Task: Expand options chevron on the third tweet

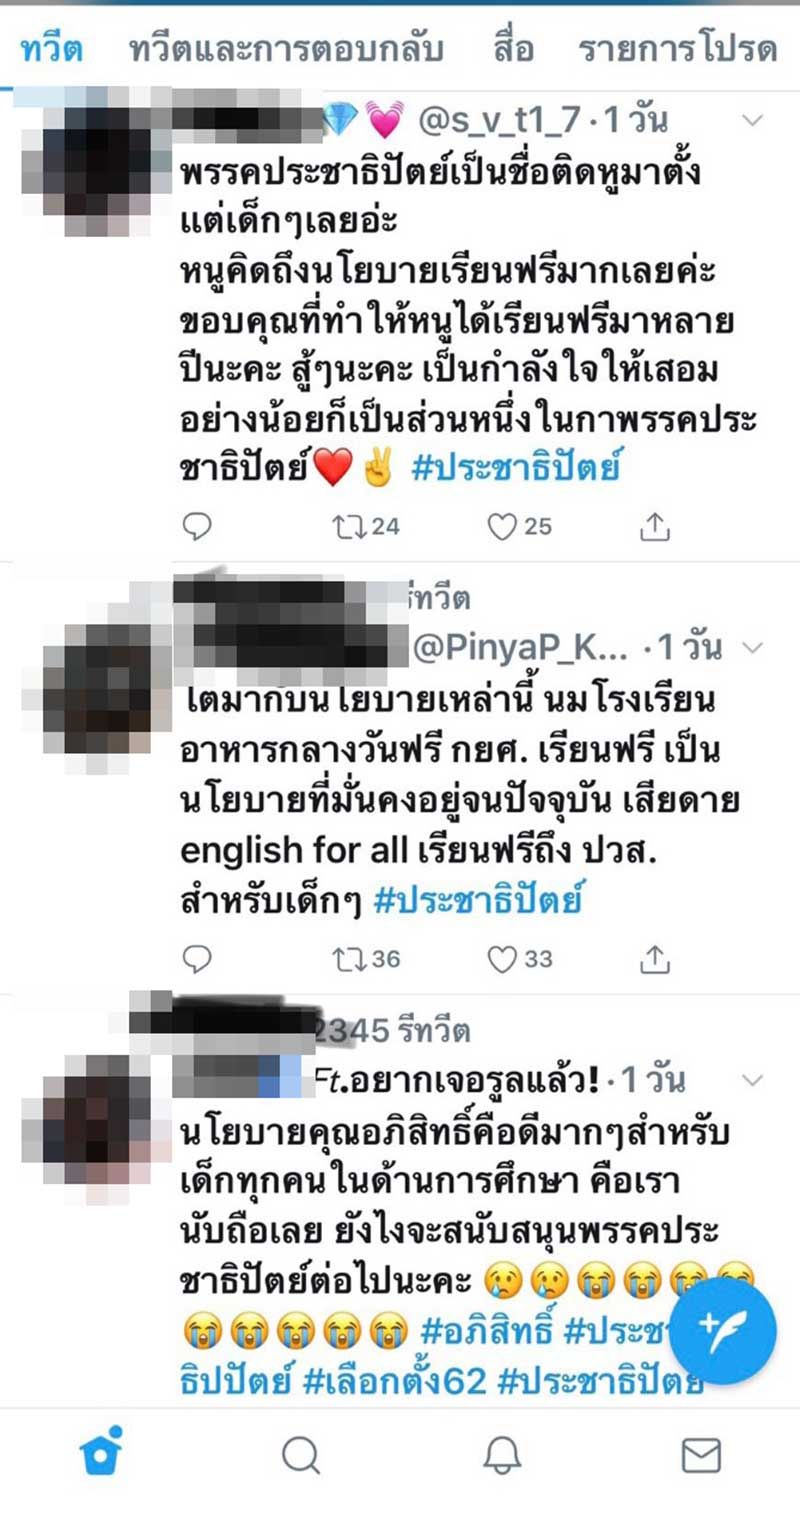Action: coord(753,1080)
